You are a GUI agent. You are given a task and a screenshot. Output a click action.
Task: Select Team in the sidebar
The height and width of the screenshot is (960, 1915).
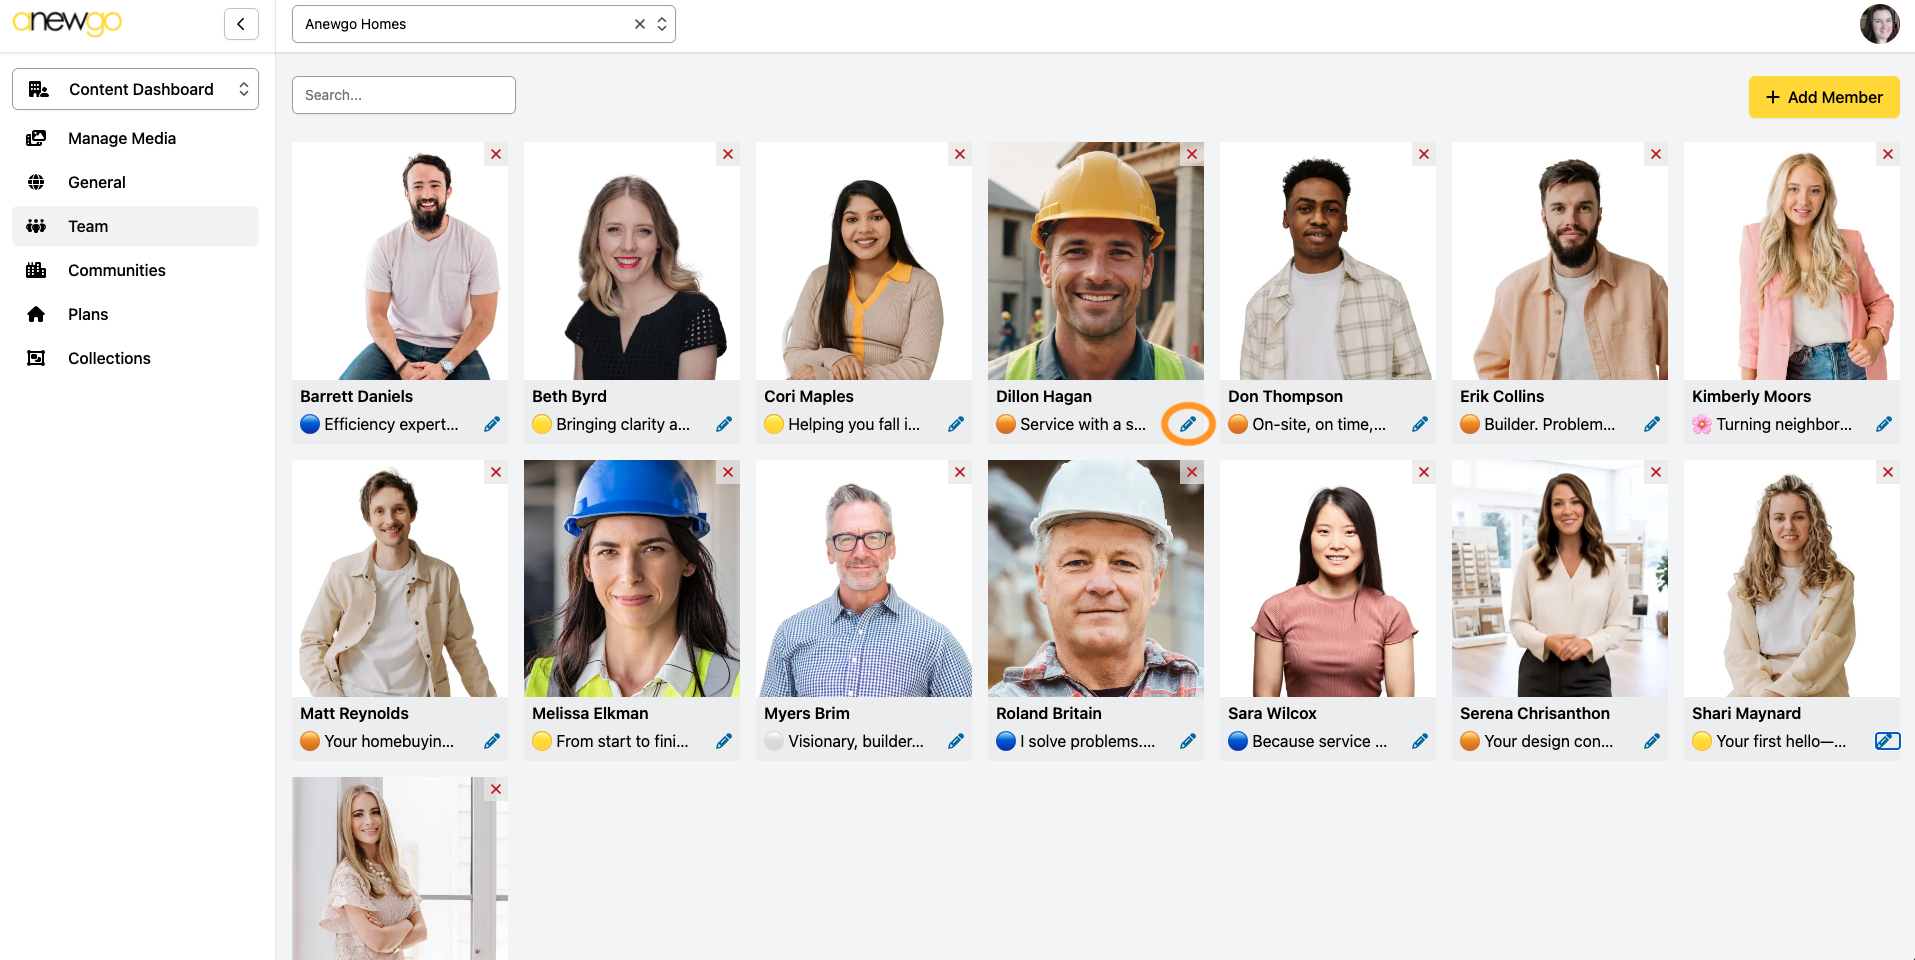135,226
